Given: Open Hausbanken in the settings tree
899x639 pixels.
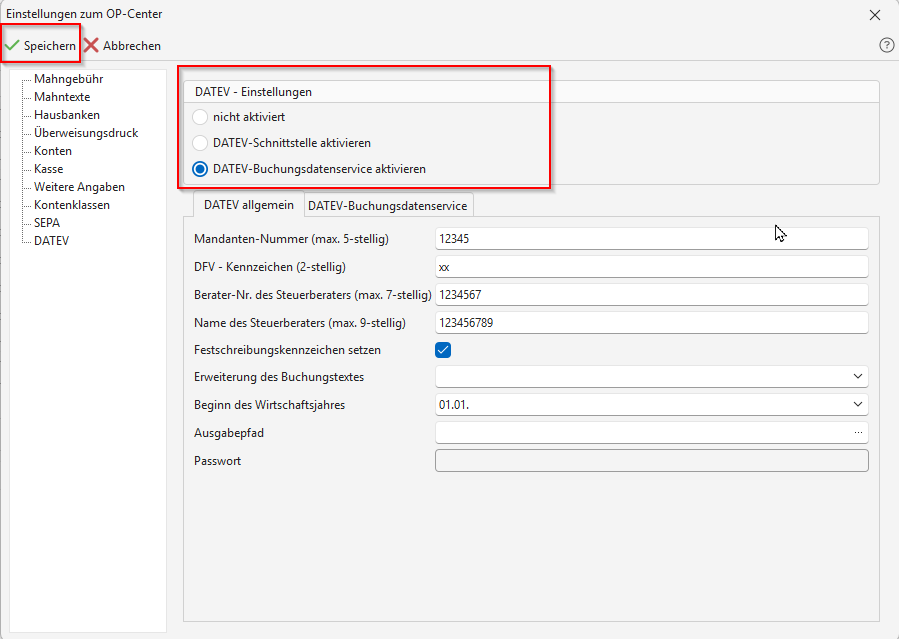Looking at the screenshot, I should (67, 115).
